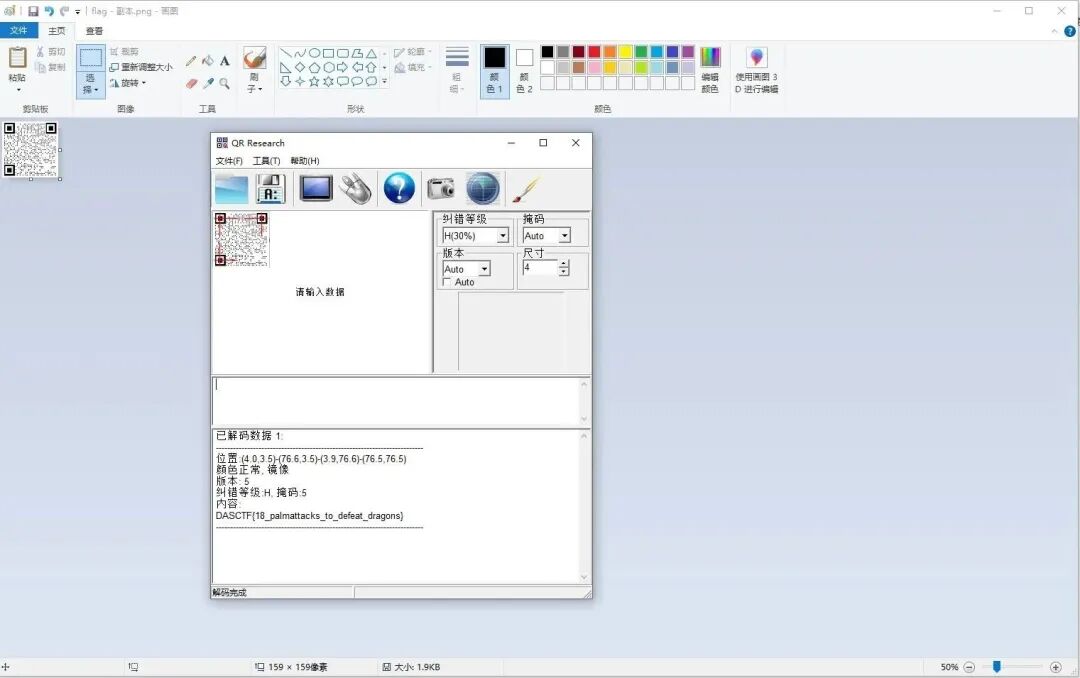Click Paint help icon at top right
Screen dimensions: 1080x678
pyautogui.click(x=1070, y=31)
